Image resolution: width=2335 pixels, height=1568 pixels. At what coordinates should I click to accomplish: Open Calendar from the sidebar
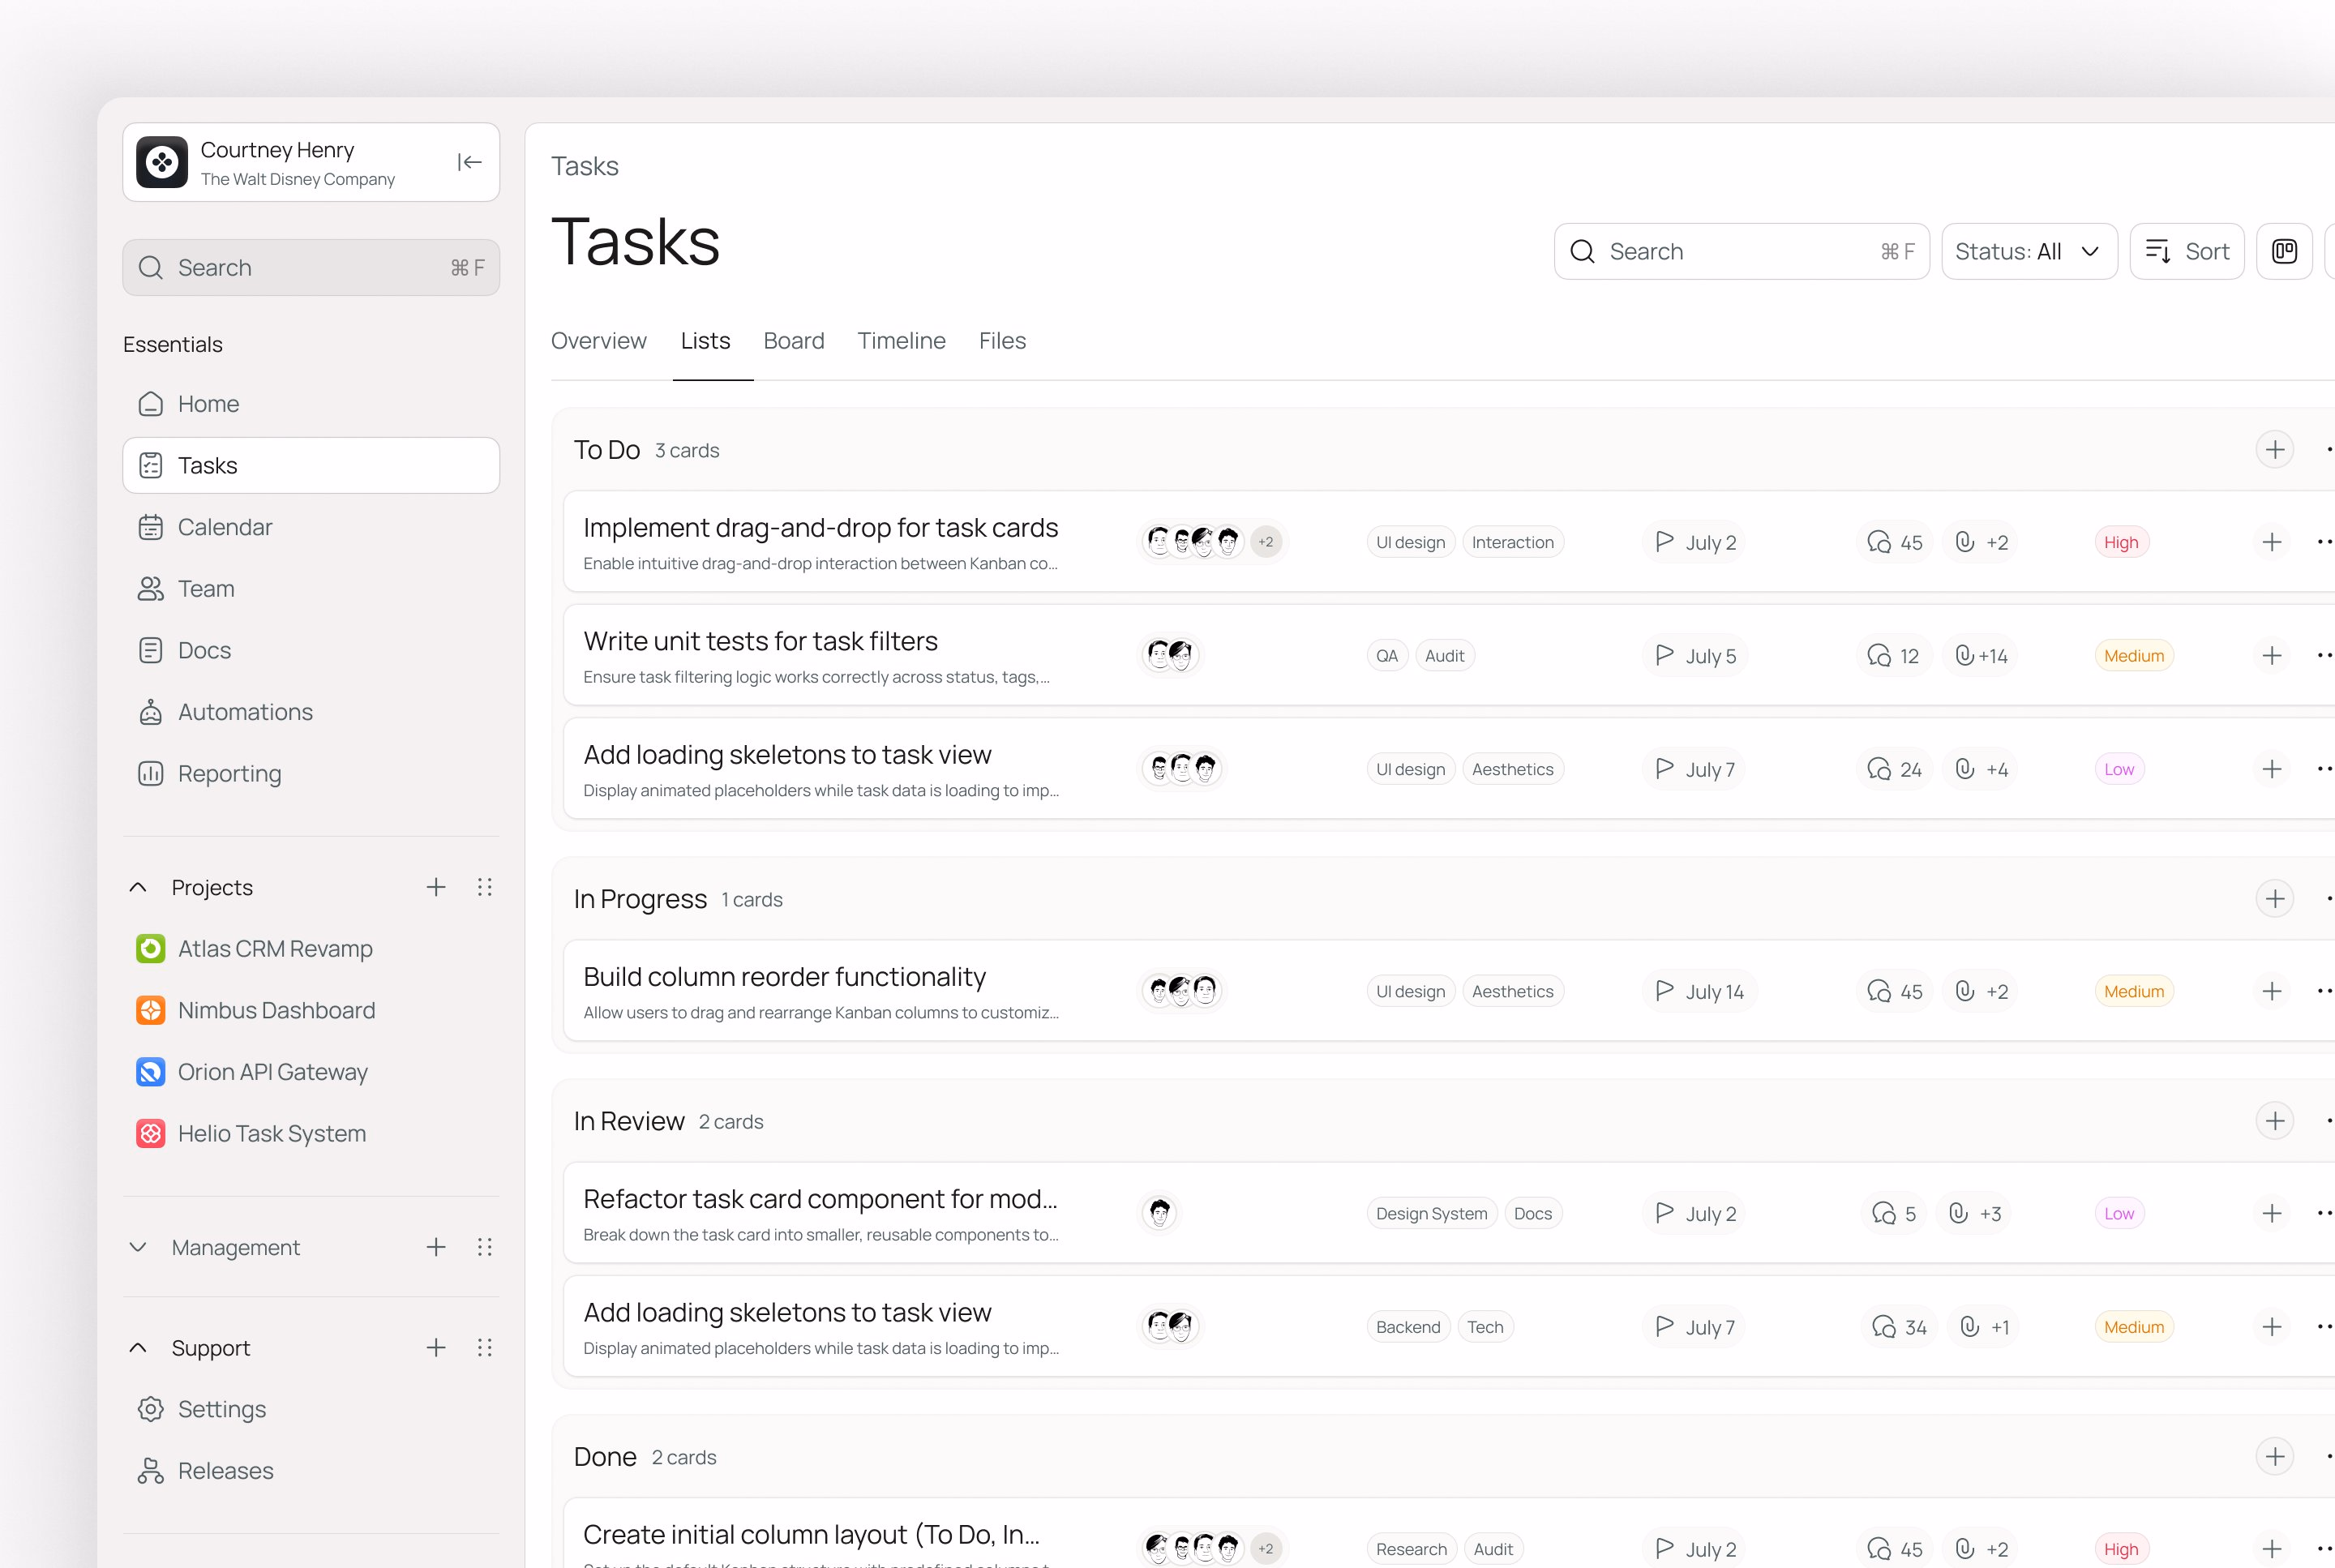(311, 527)
